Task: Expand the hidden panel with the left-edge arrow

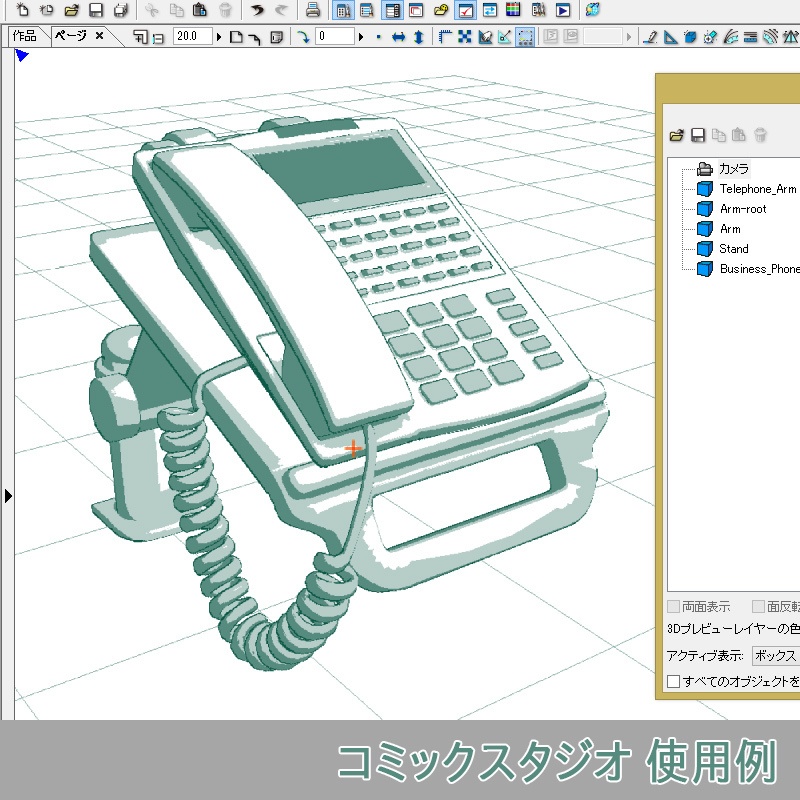Action: coord(8,493)
